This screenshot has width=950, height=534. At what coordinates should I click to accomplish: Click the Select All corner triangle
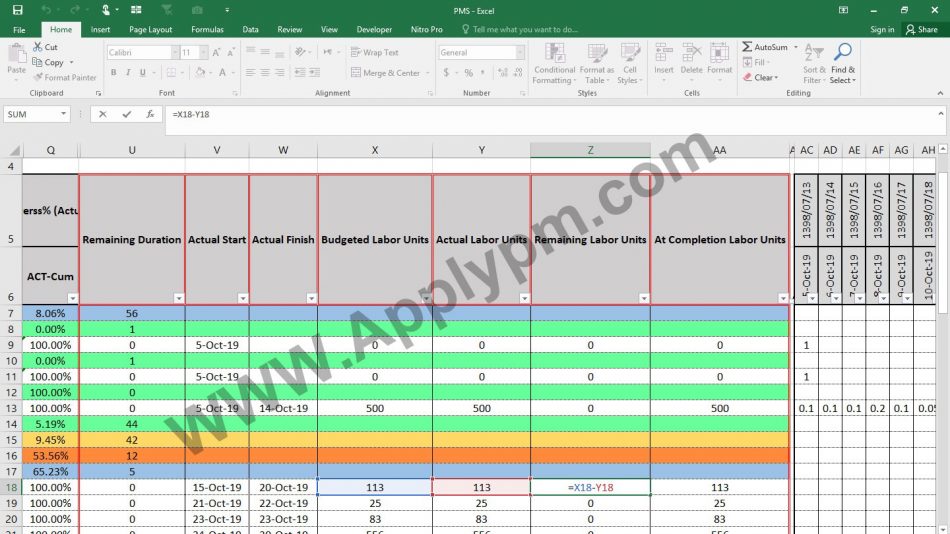[x=13, y=150]
